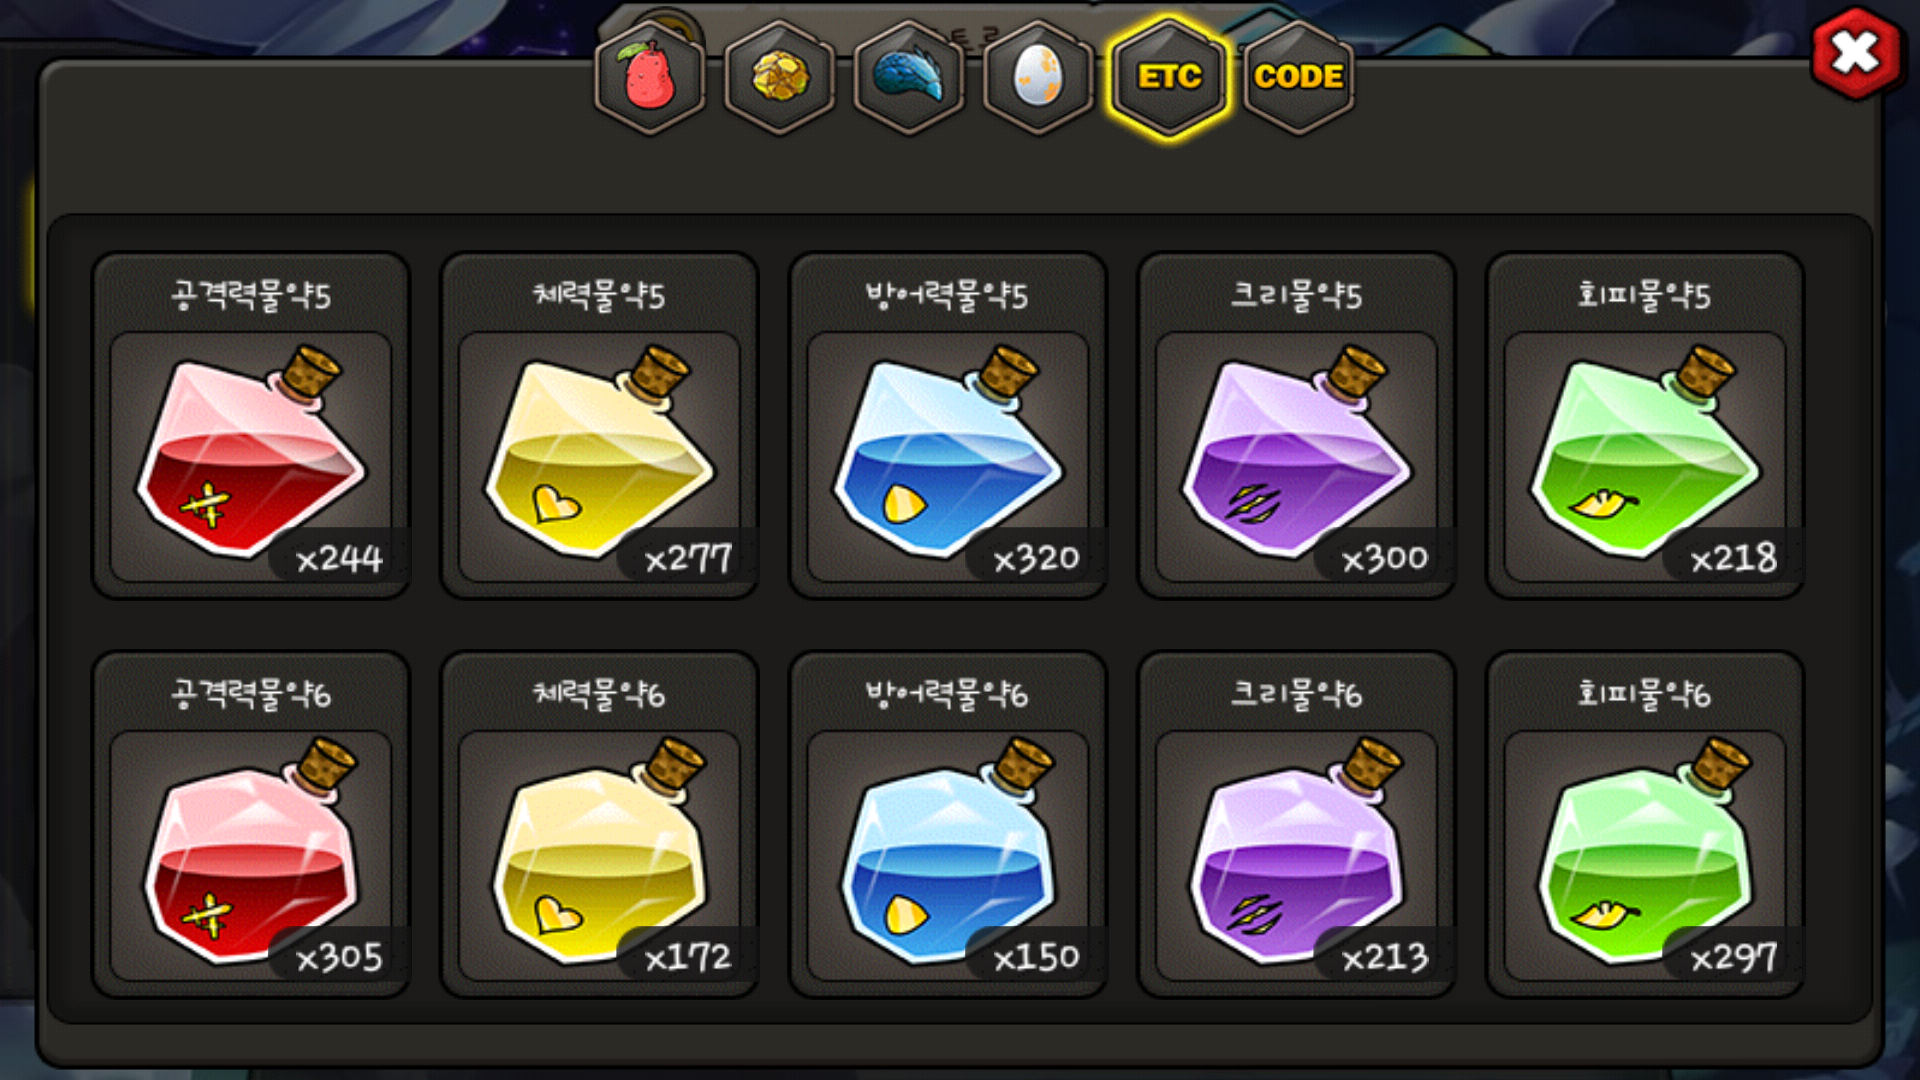The image size is (1920, 1080).
Task: Open the CODE tab
Action: coord(1298,77)
